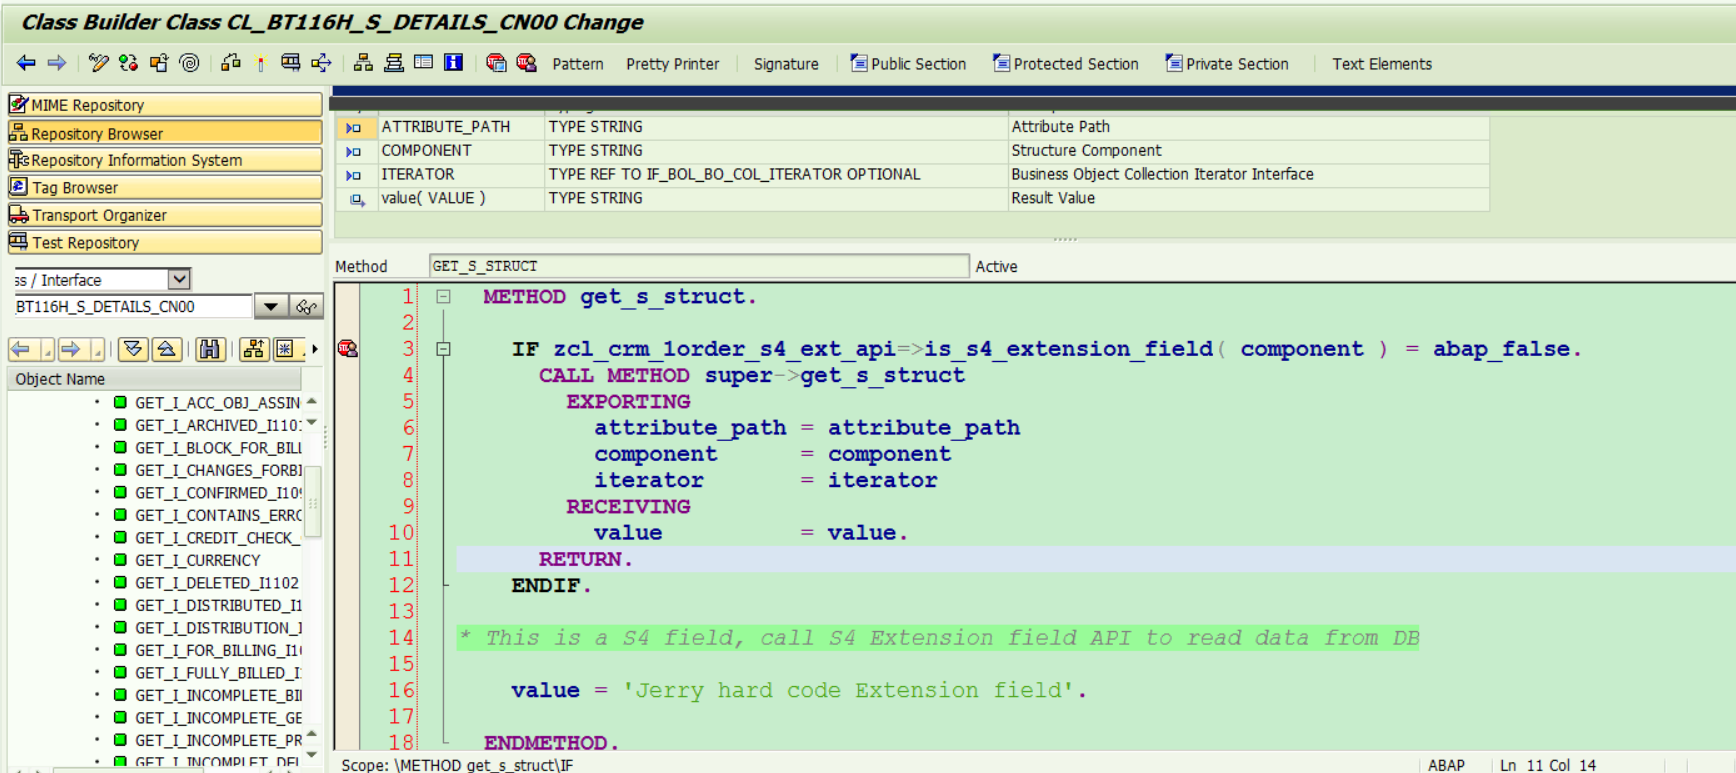The height and width of the screenshot is (773, 1736).
Task: Toggle Display/Change pencil icon
Action: click(x=98, y=63)
